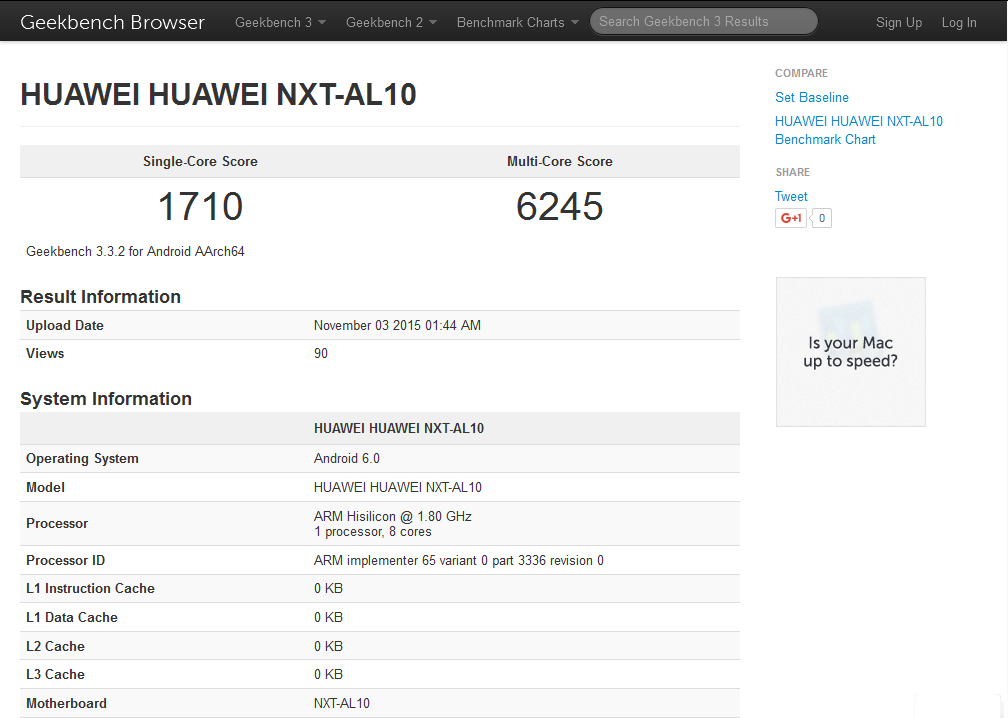The image size is (1008, 718).
Task: Click the Geekbench Browser logo link
Action: pyautogui.click(x=112, y=22)
